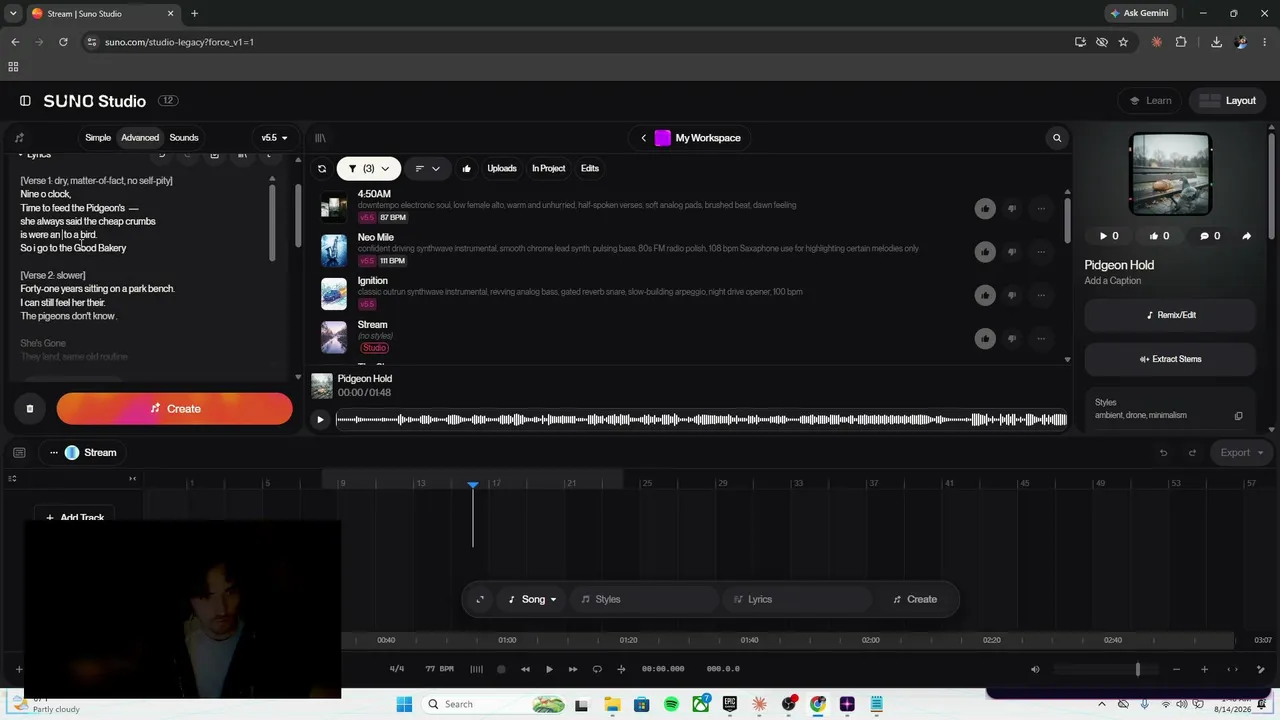Click Add Track in the timeline
This screenshot has width=1280, height=720.
[75, 517]
